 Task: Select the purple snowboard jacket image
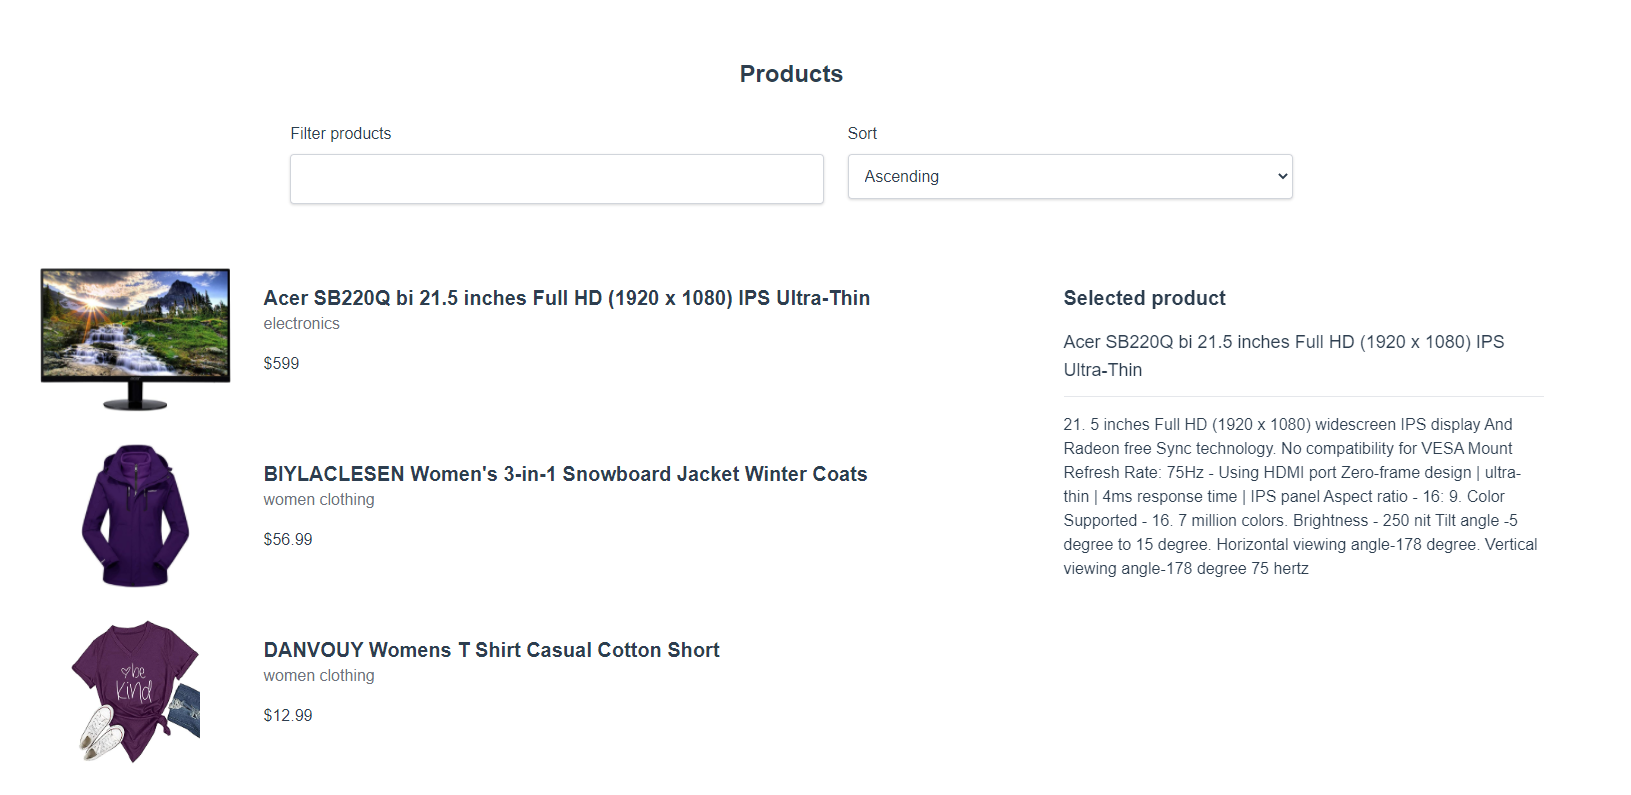click(135, 515)
